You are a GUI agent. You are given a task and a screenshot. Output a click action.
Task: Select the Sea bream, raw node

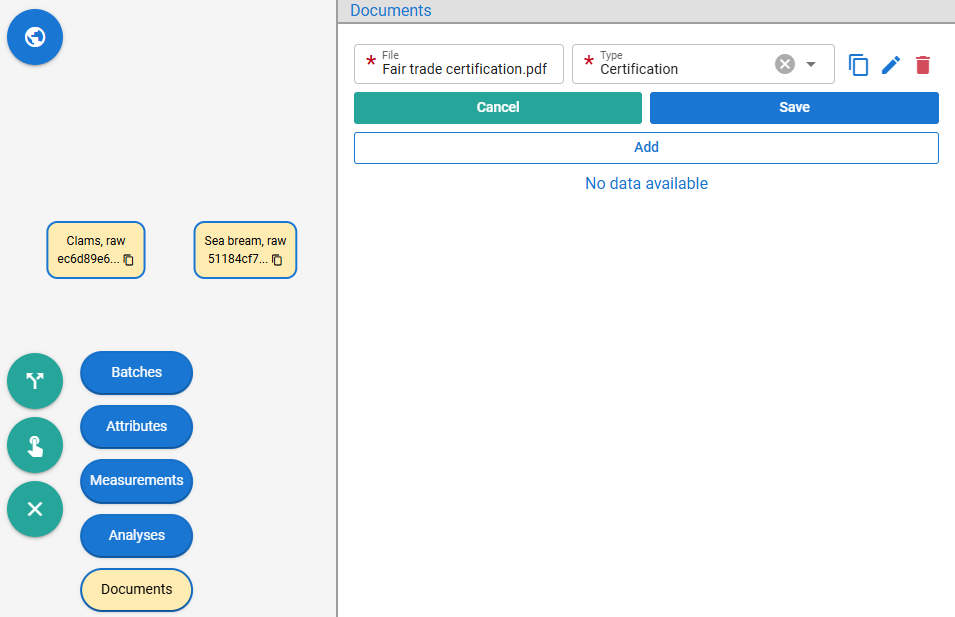coord(245,250)
